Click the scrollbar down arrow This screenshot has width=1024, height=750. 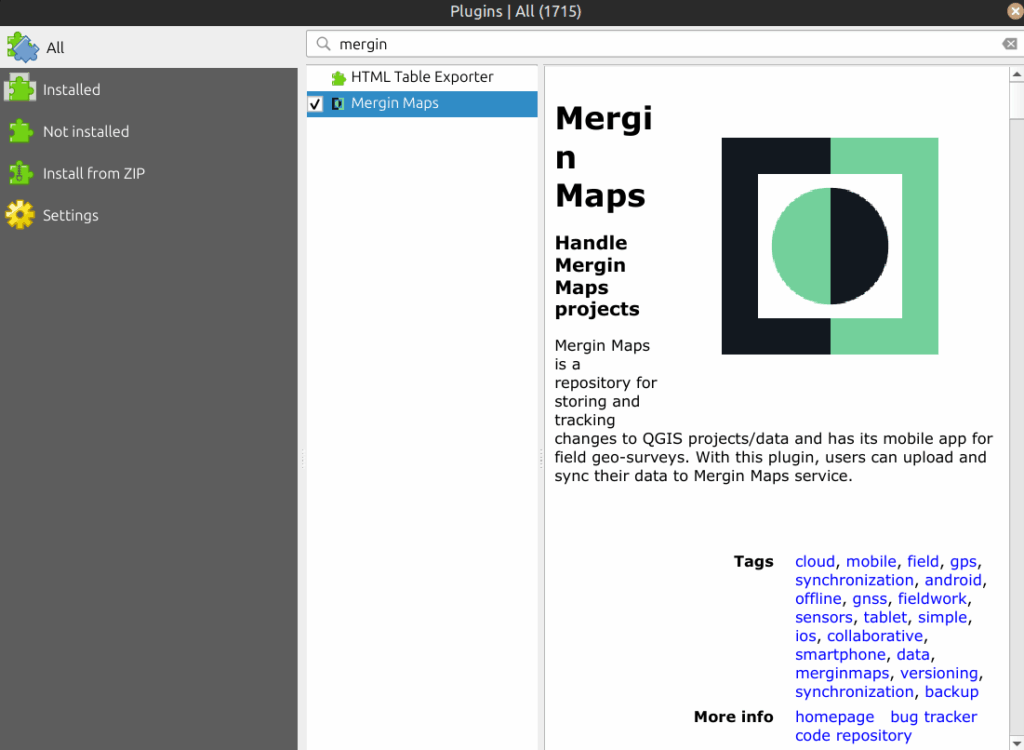click(x=1016, y=743)
